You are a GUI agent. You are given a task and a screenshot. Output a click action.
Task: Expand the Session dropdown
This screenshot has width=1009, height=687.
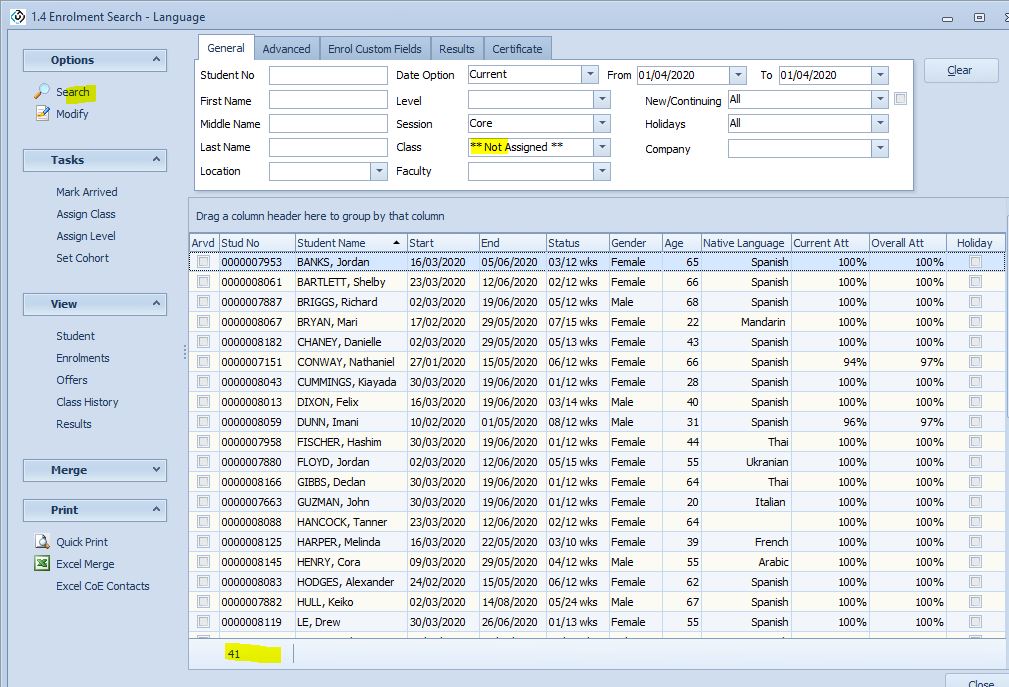tap(601, 124)
